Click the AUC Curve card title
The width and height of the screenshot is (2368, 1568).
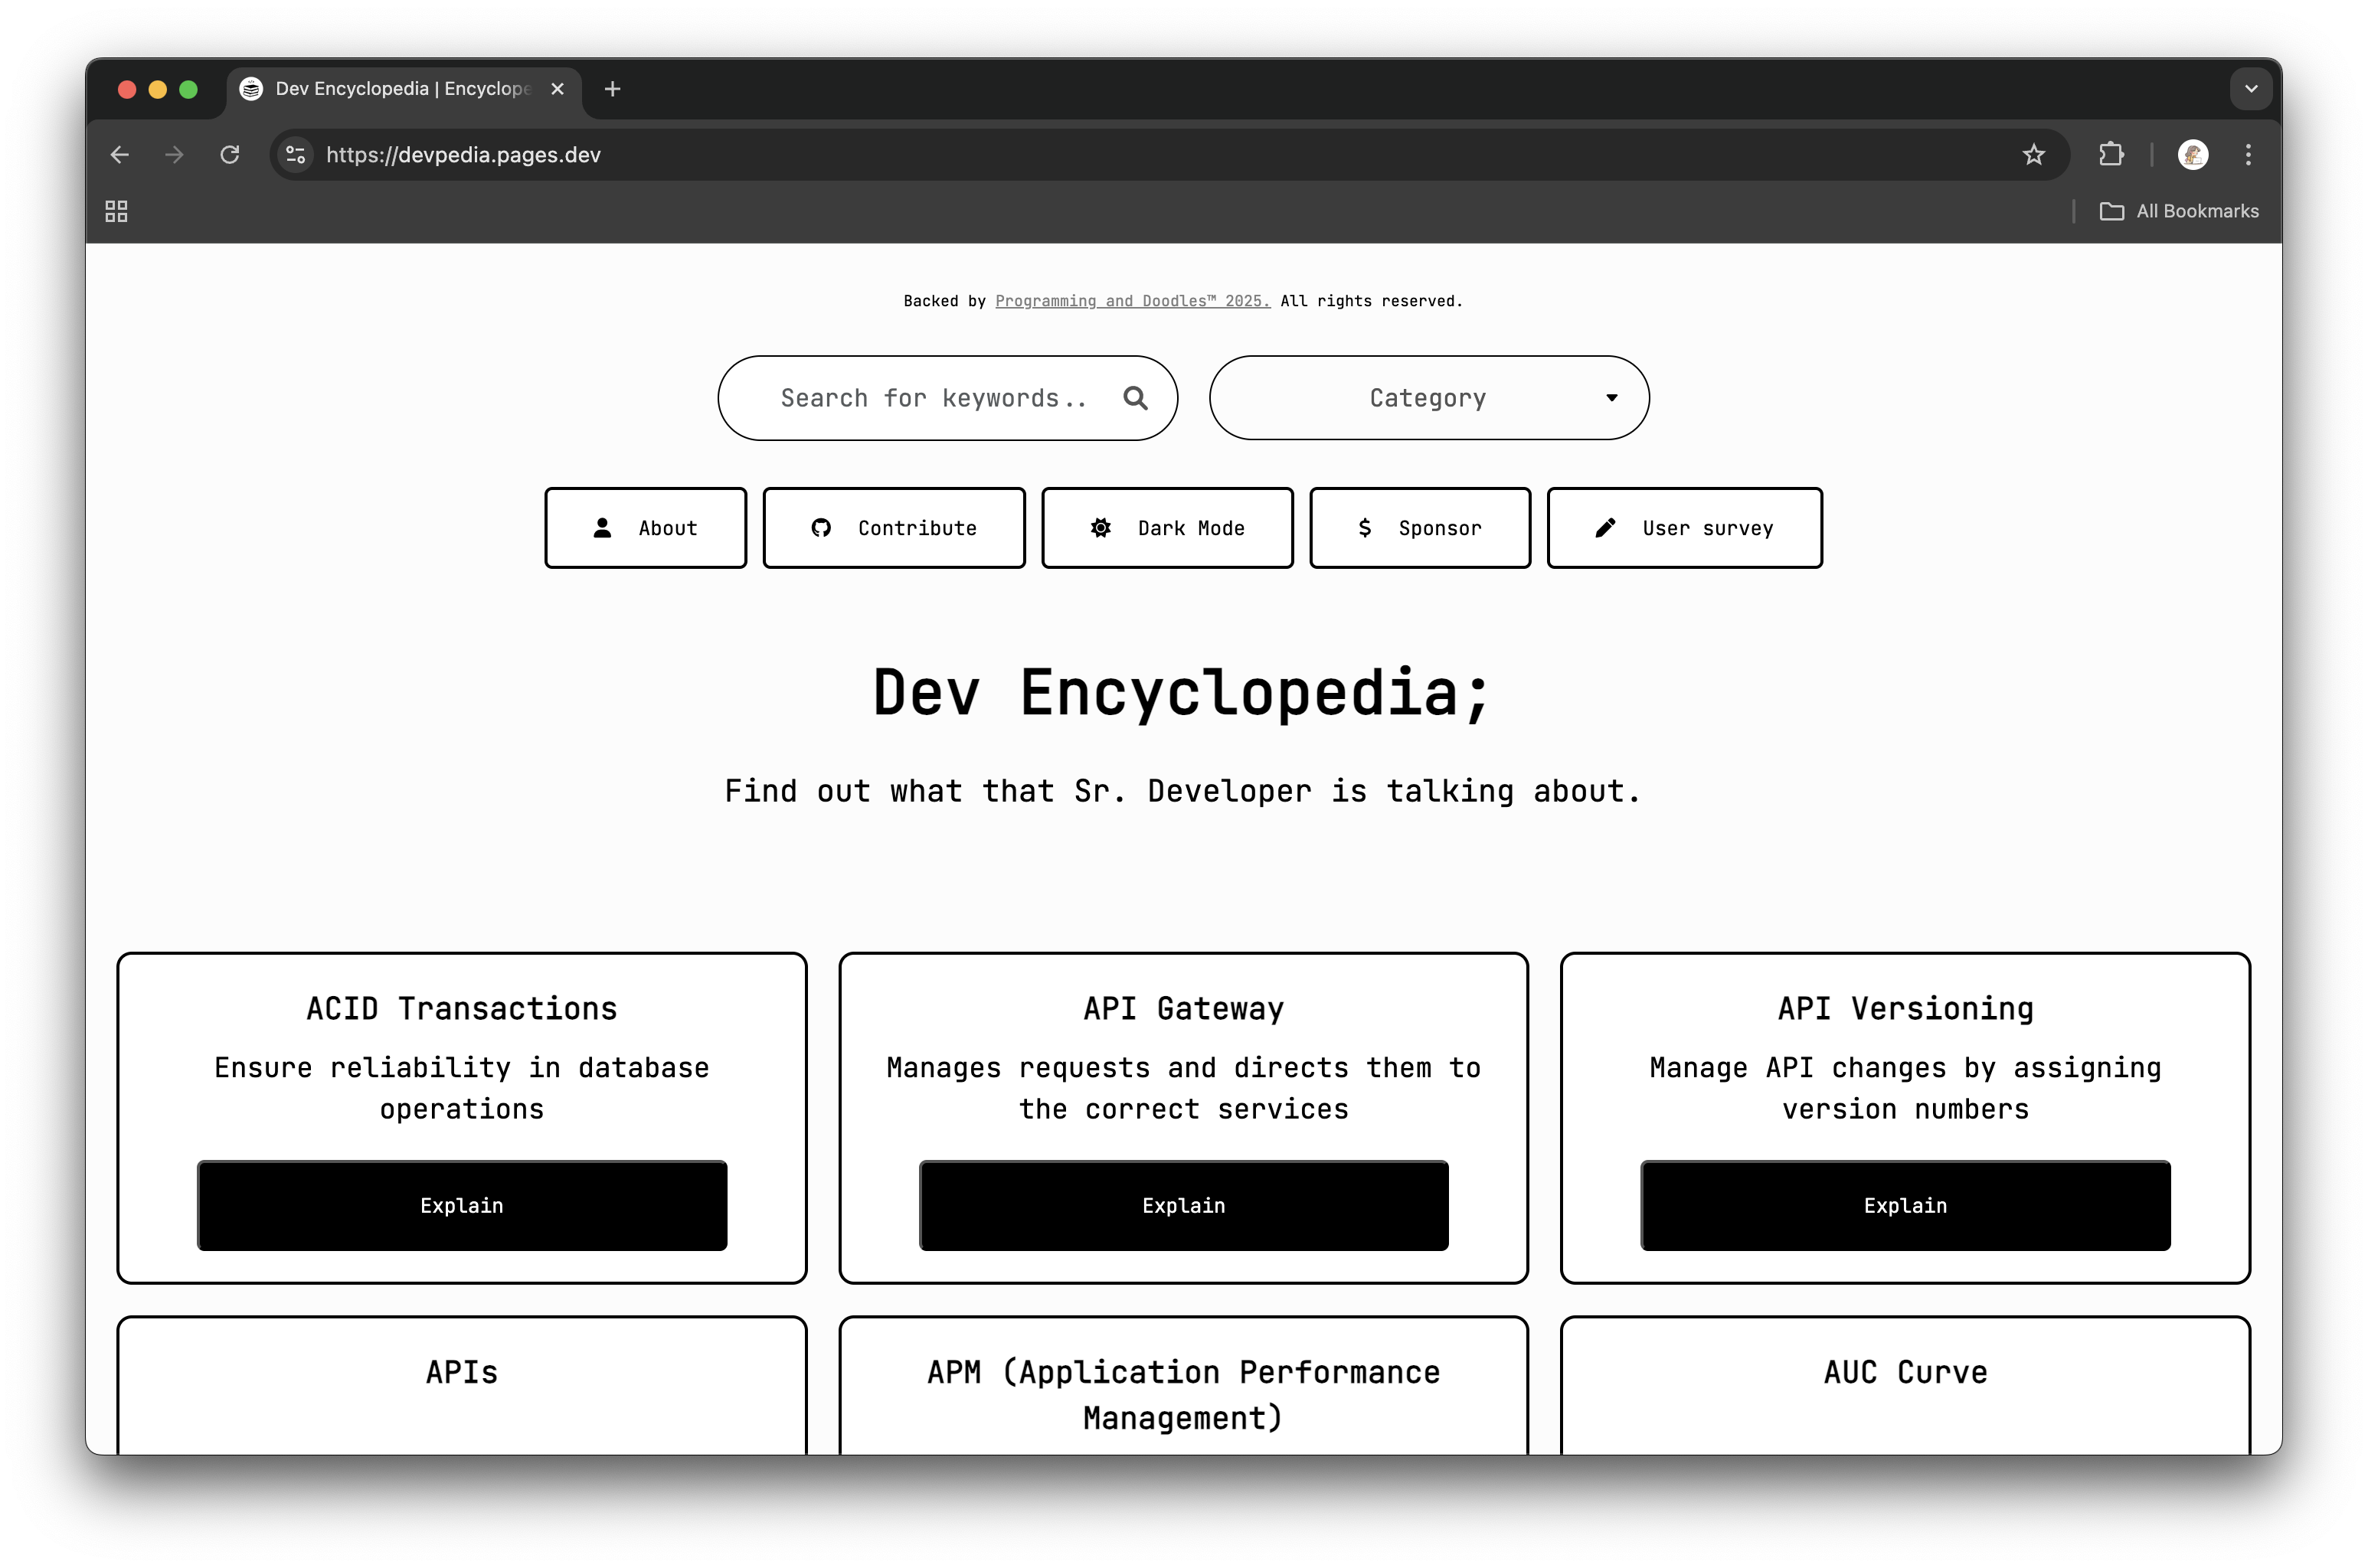click(1905, 1372)
